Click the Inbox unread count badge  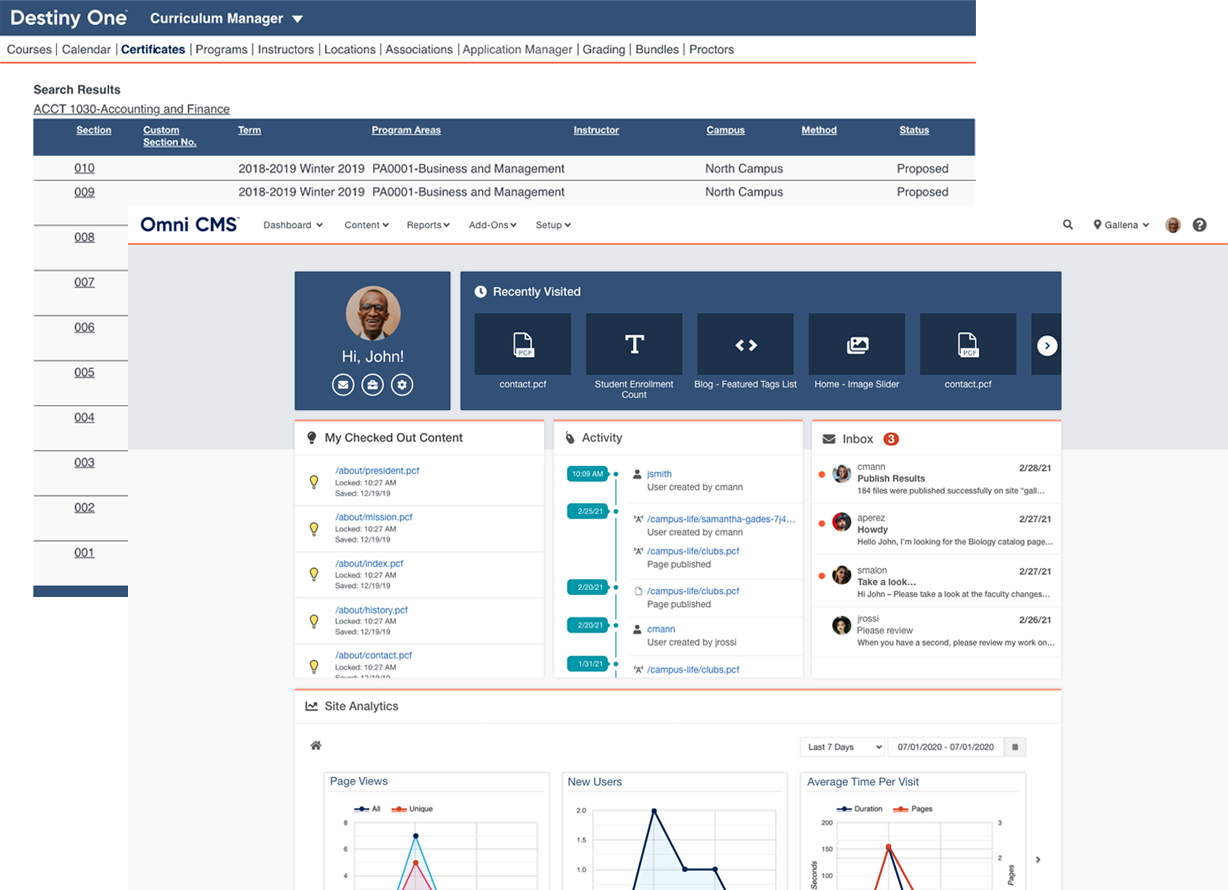coord(891,439)
